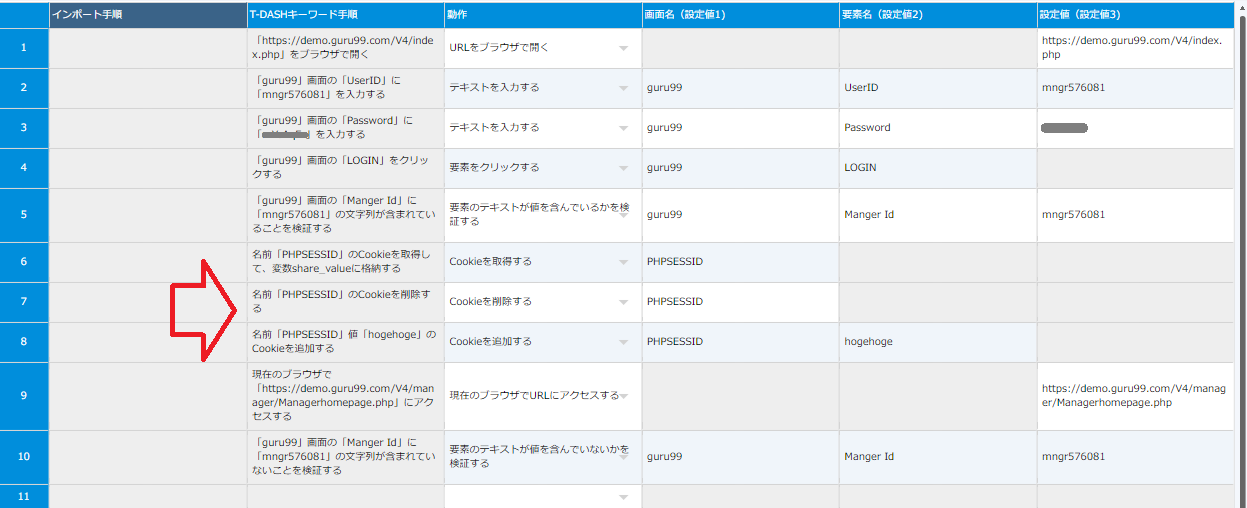Expand テキストを入力する dropdown in row 2
This screenshot has height=508, width=1247.
[624, 88]
